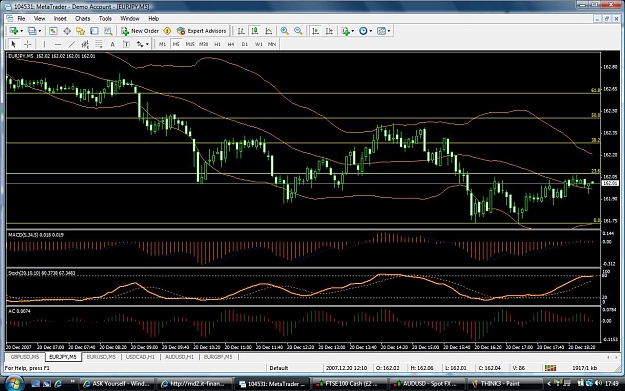The height and width of the screenshot is (391, 625).
Task: Select the Text Label tool
Action: point(126,44)
